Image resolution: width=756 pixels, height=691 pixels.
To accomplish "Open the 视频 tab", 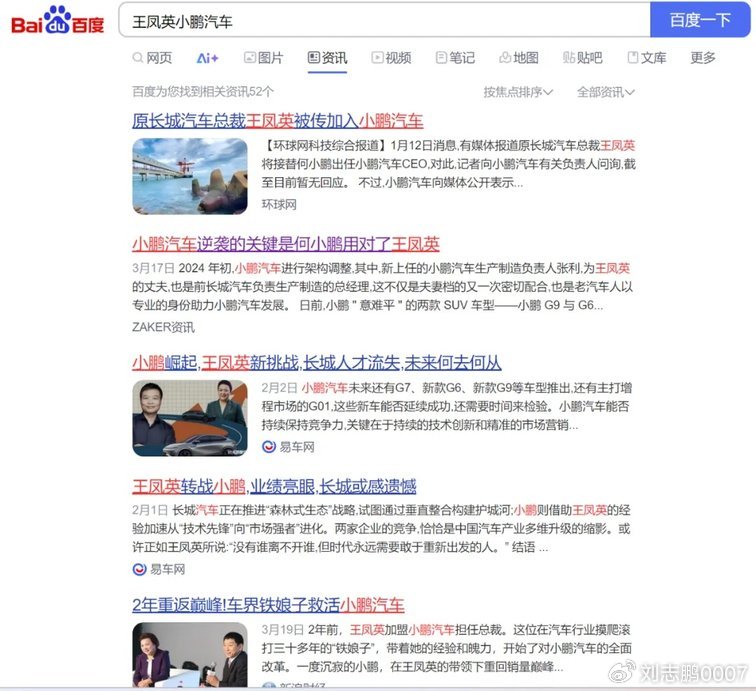I will tap(391, 58).
